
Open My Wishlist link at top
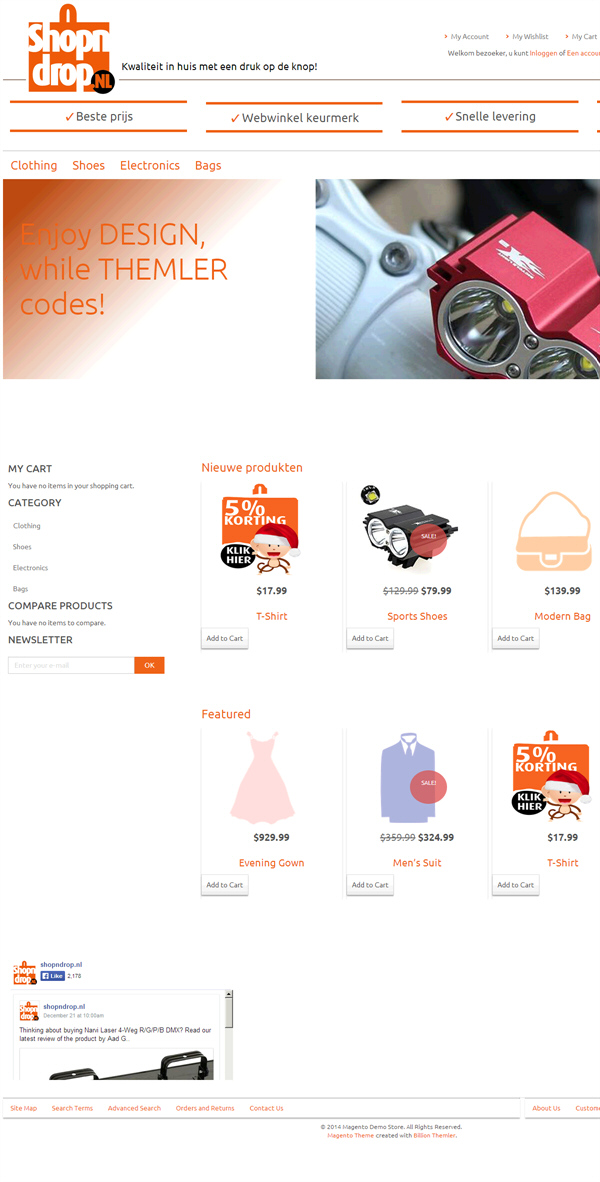click(x=530, y=36)
